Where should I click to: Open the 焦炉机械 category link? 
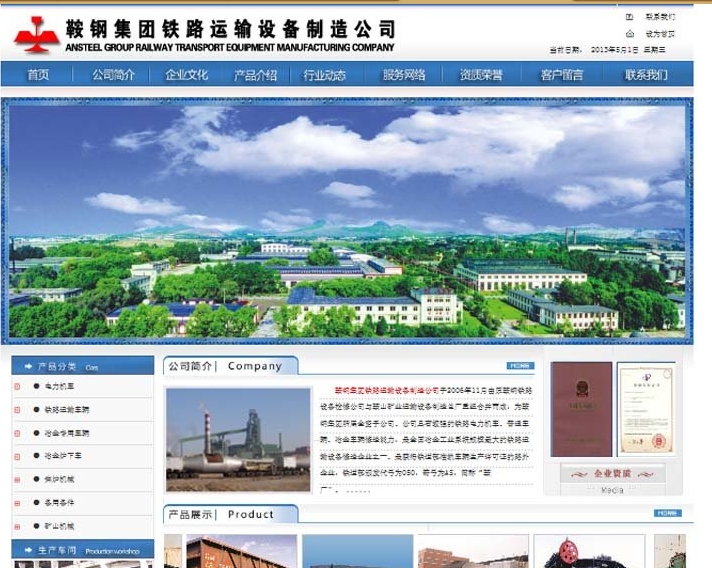click(x=59, y=479)
